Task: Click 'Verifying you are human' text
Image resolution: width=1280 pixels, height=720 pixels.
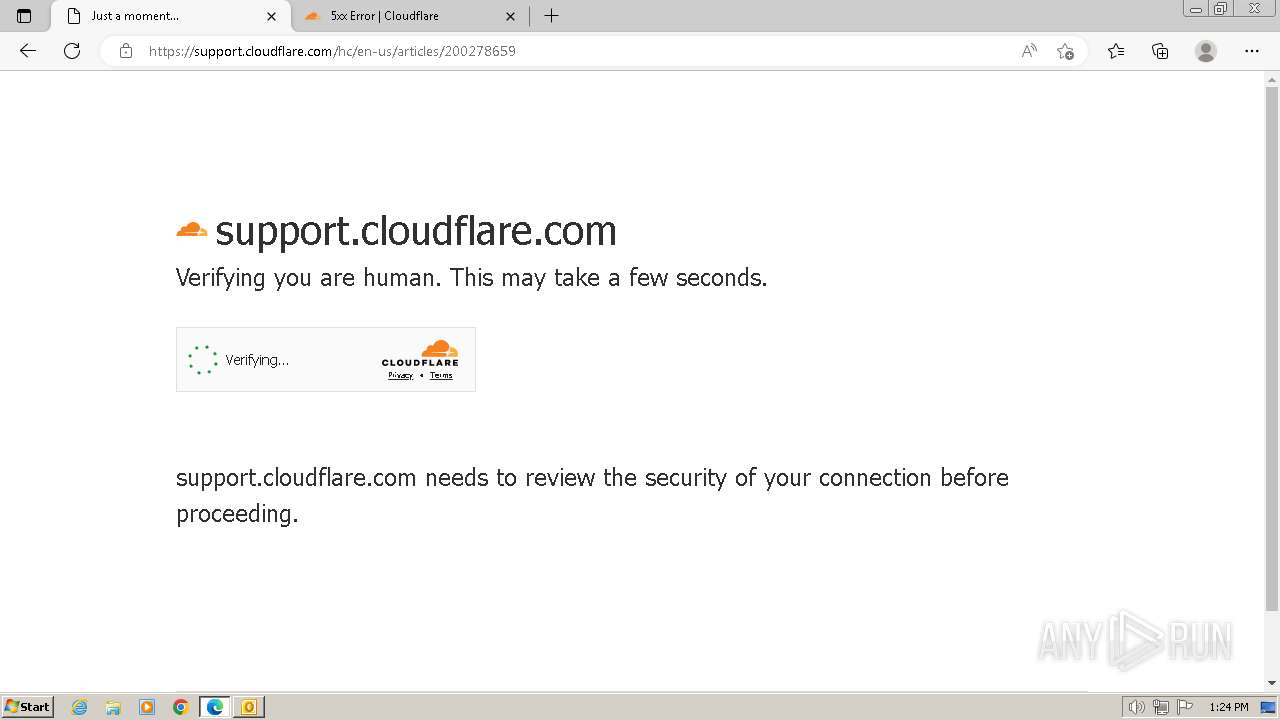Action: (x=306, y=278)
